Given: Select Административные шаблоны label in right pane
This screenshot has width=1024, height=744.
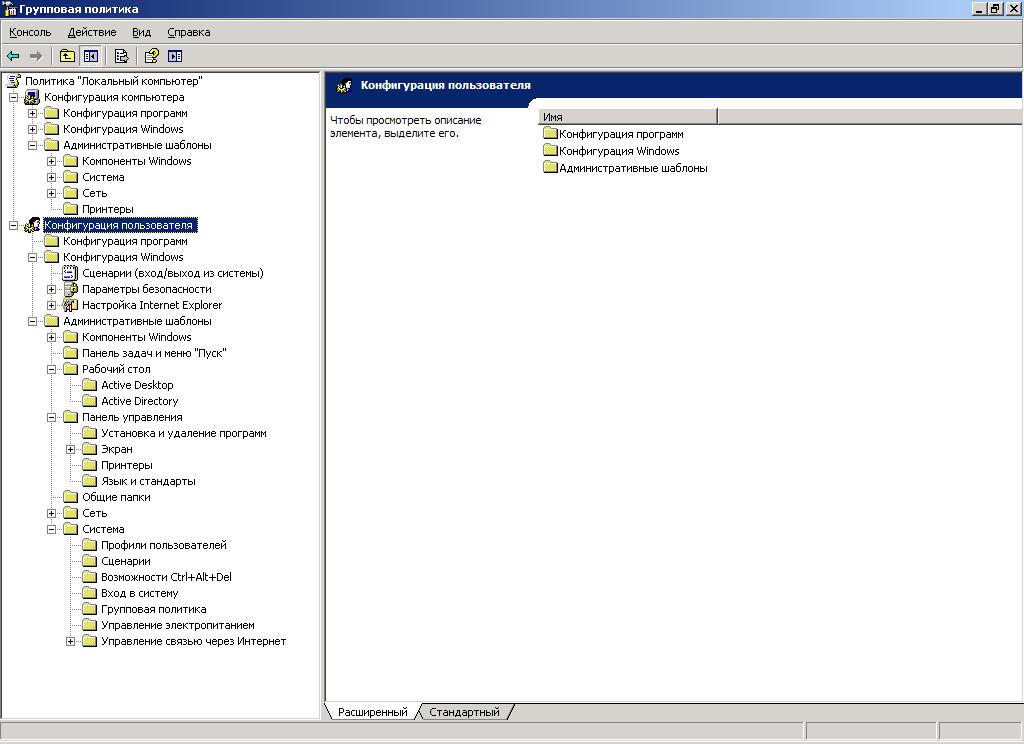Looking at the screenshot, I should (x=633, y=168).
